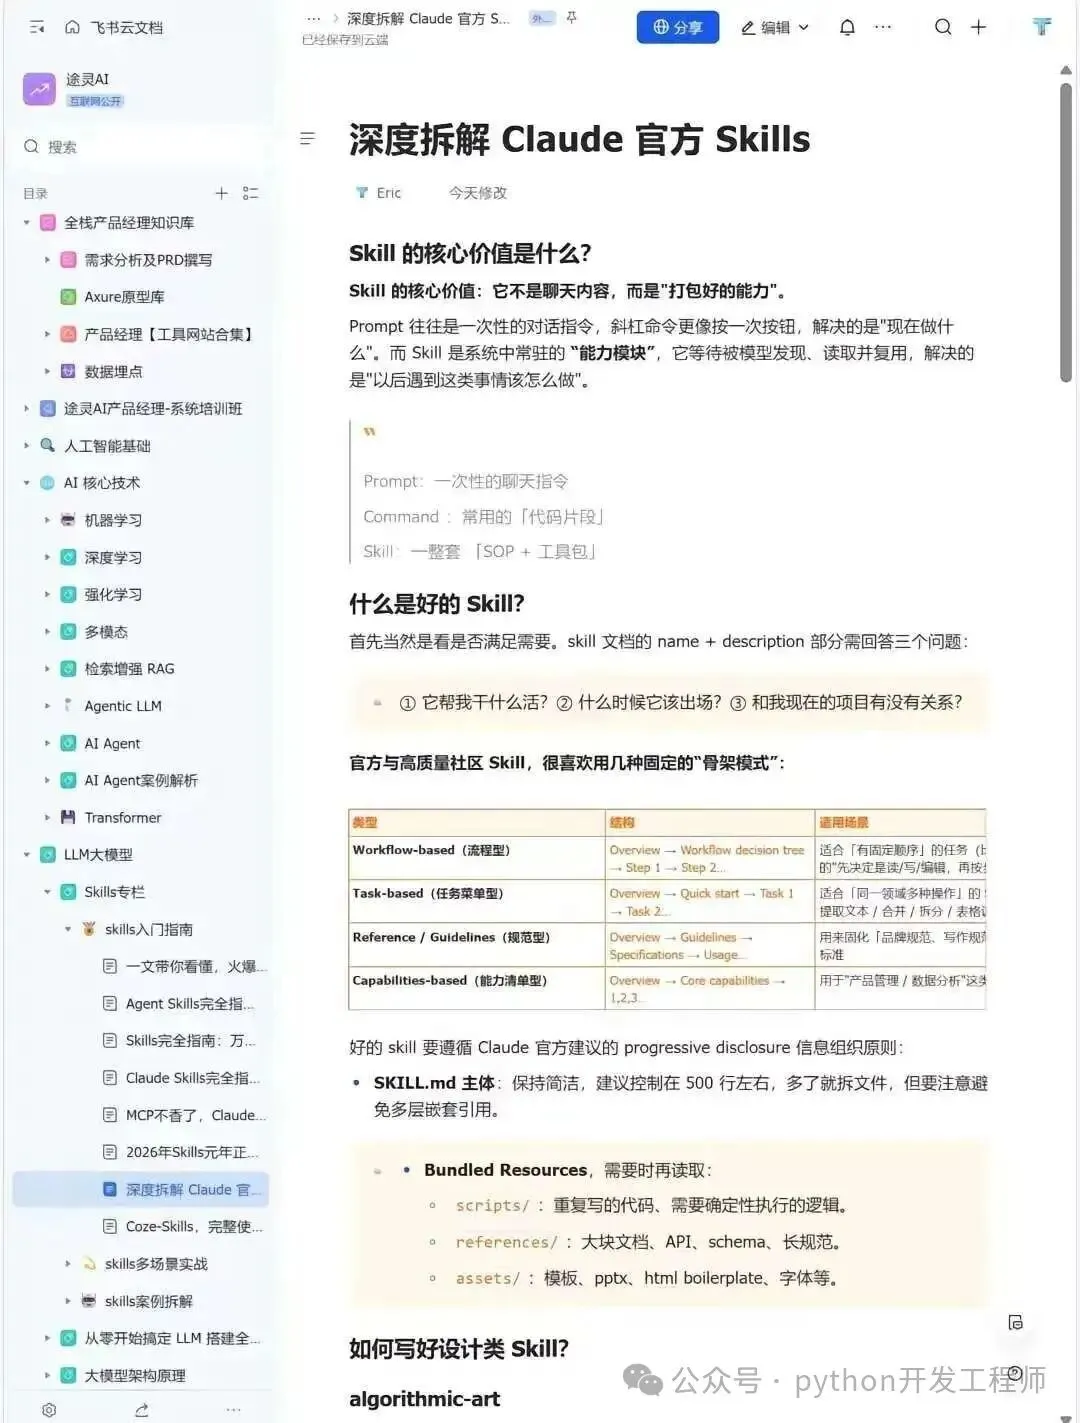This screenshot has width=1080, height=1423.
Task: Click the profile avatar icon top right
Action: click(1042, 27)
